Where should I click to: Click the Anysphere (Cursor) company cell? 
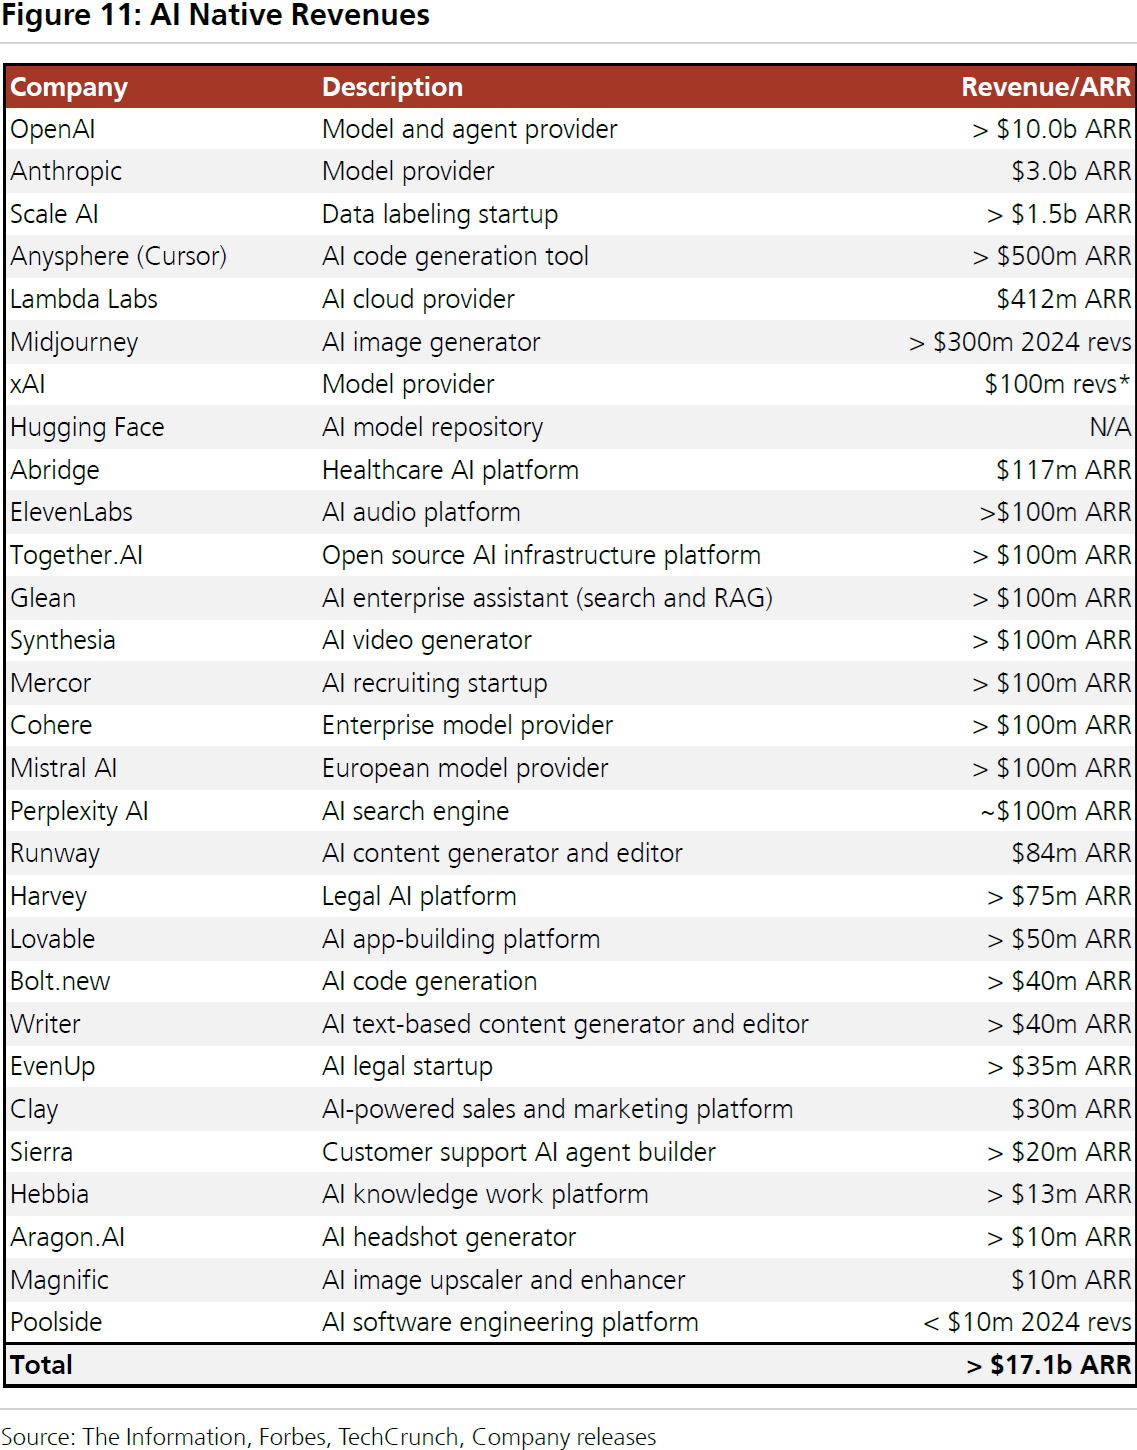pos(118,257)
